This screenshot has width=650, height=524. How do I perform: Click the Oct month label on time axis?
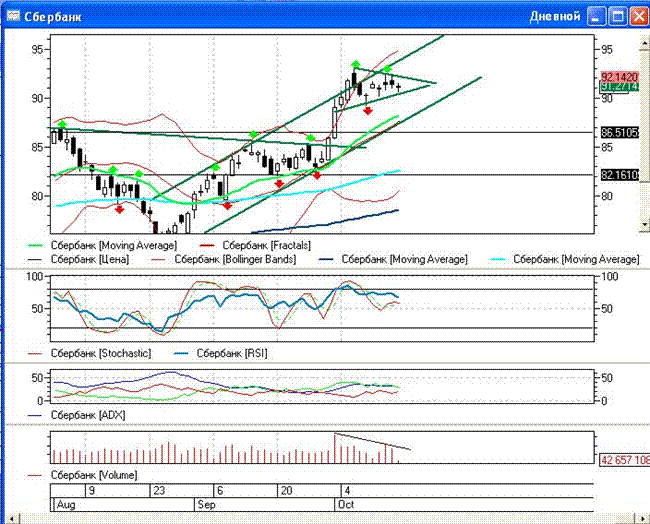point(346,505)
